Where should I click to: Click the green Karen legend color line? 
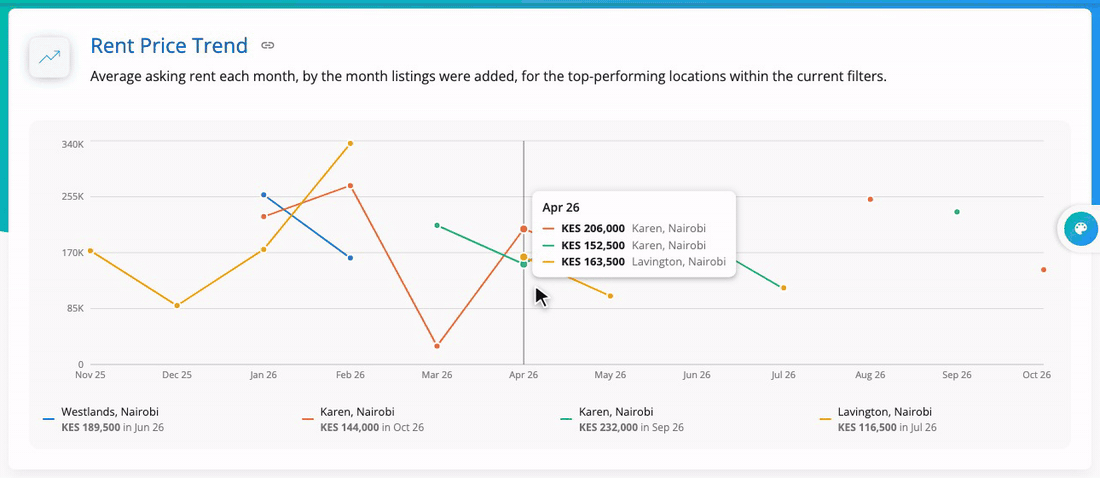click(567, 419)
